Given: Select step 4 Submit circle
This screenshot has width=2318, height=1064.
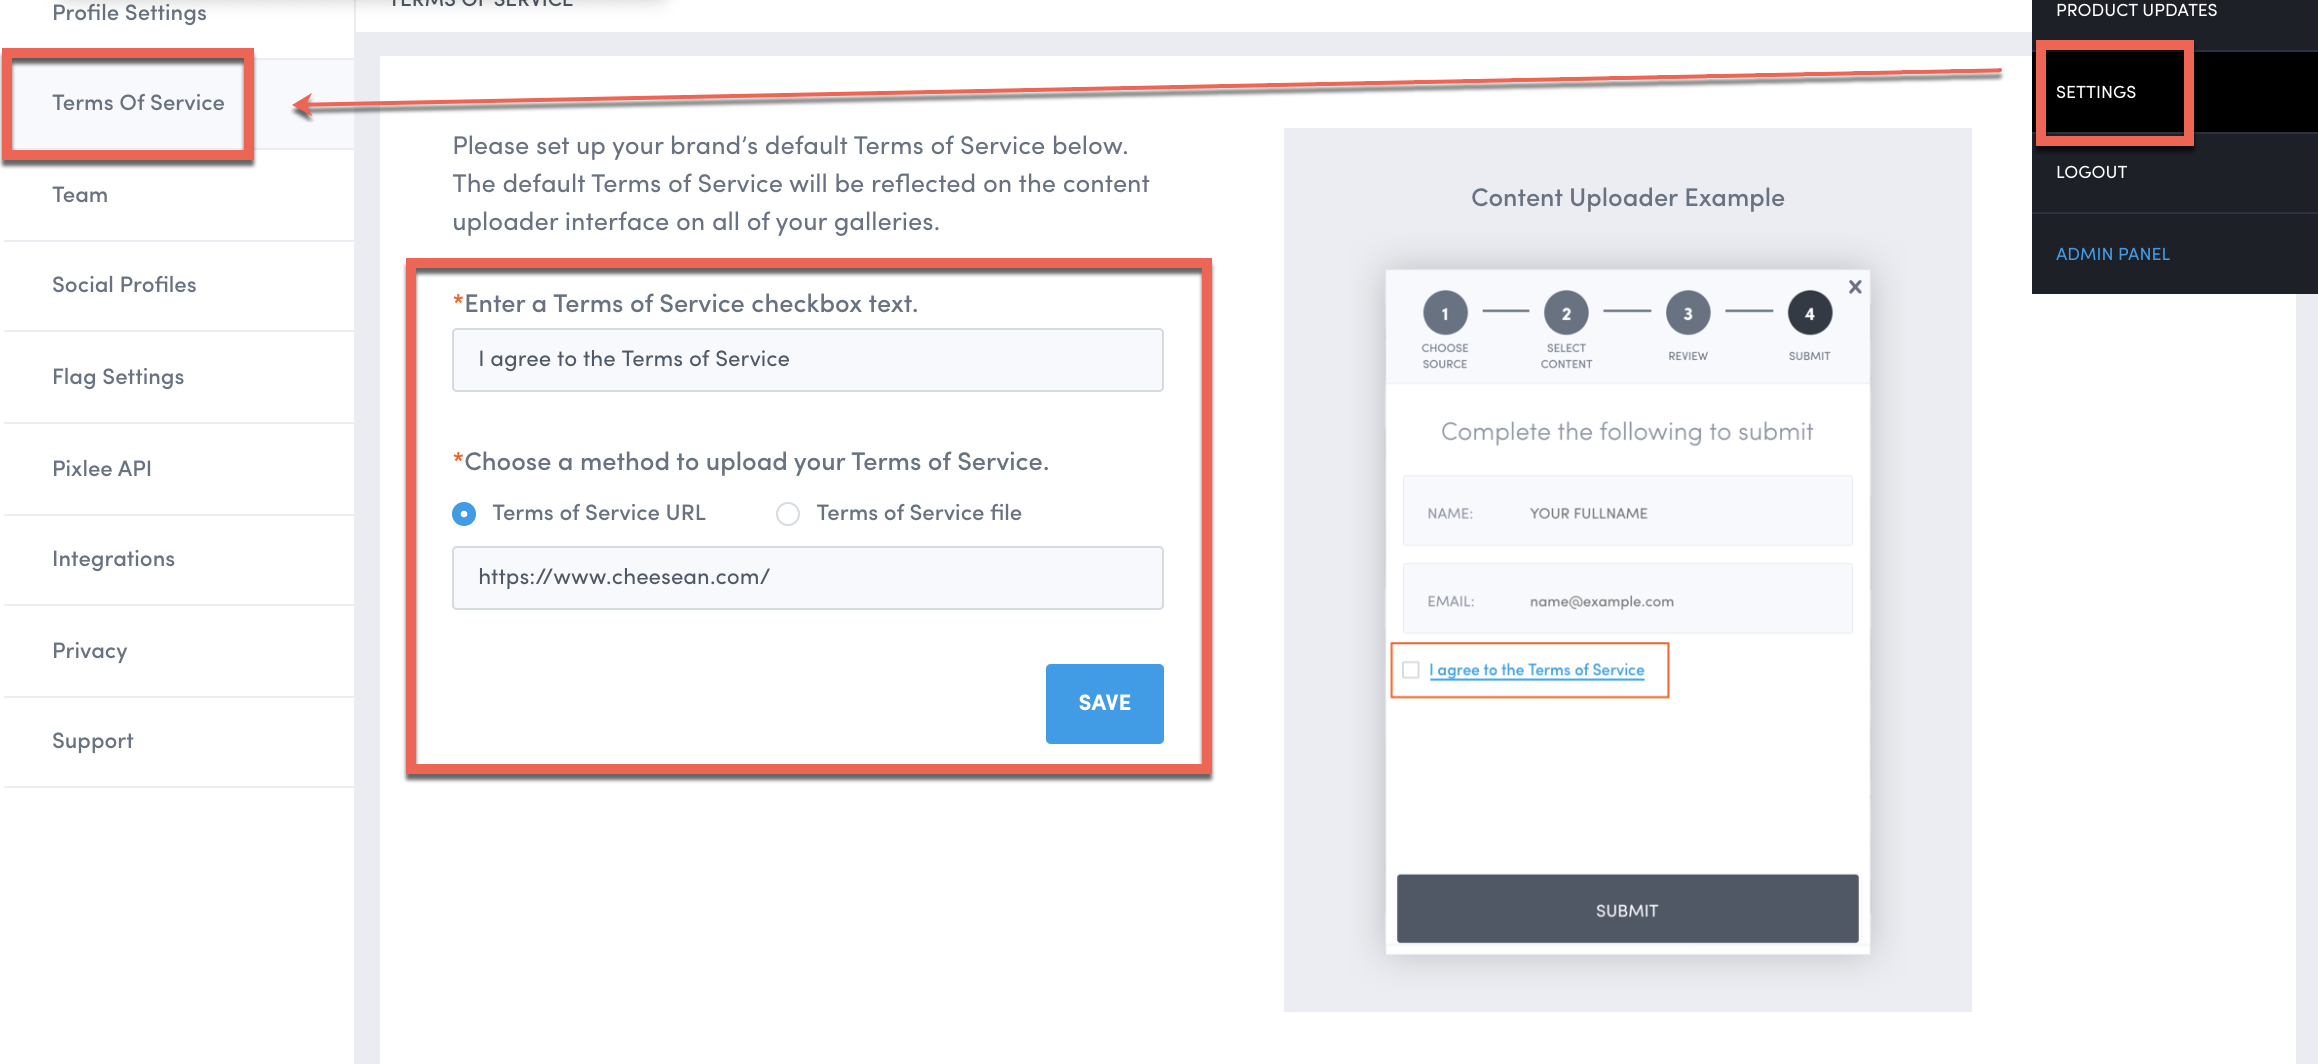Looking at the screenshot, I should [1809, 312].
